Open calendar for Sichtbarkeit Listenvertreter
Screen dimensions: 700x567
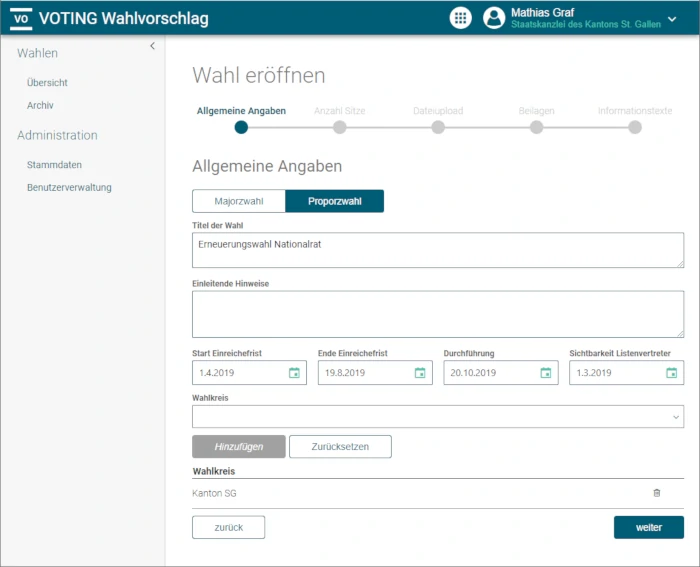[672, 373]
